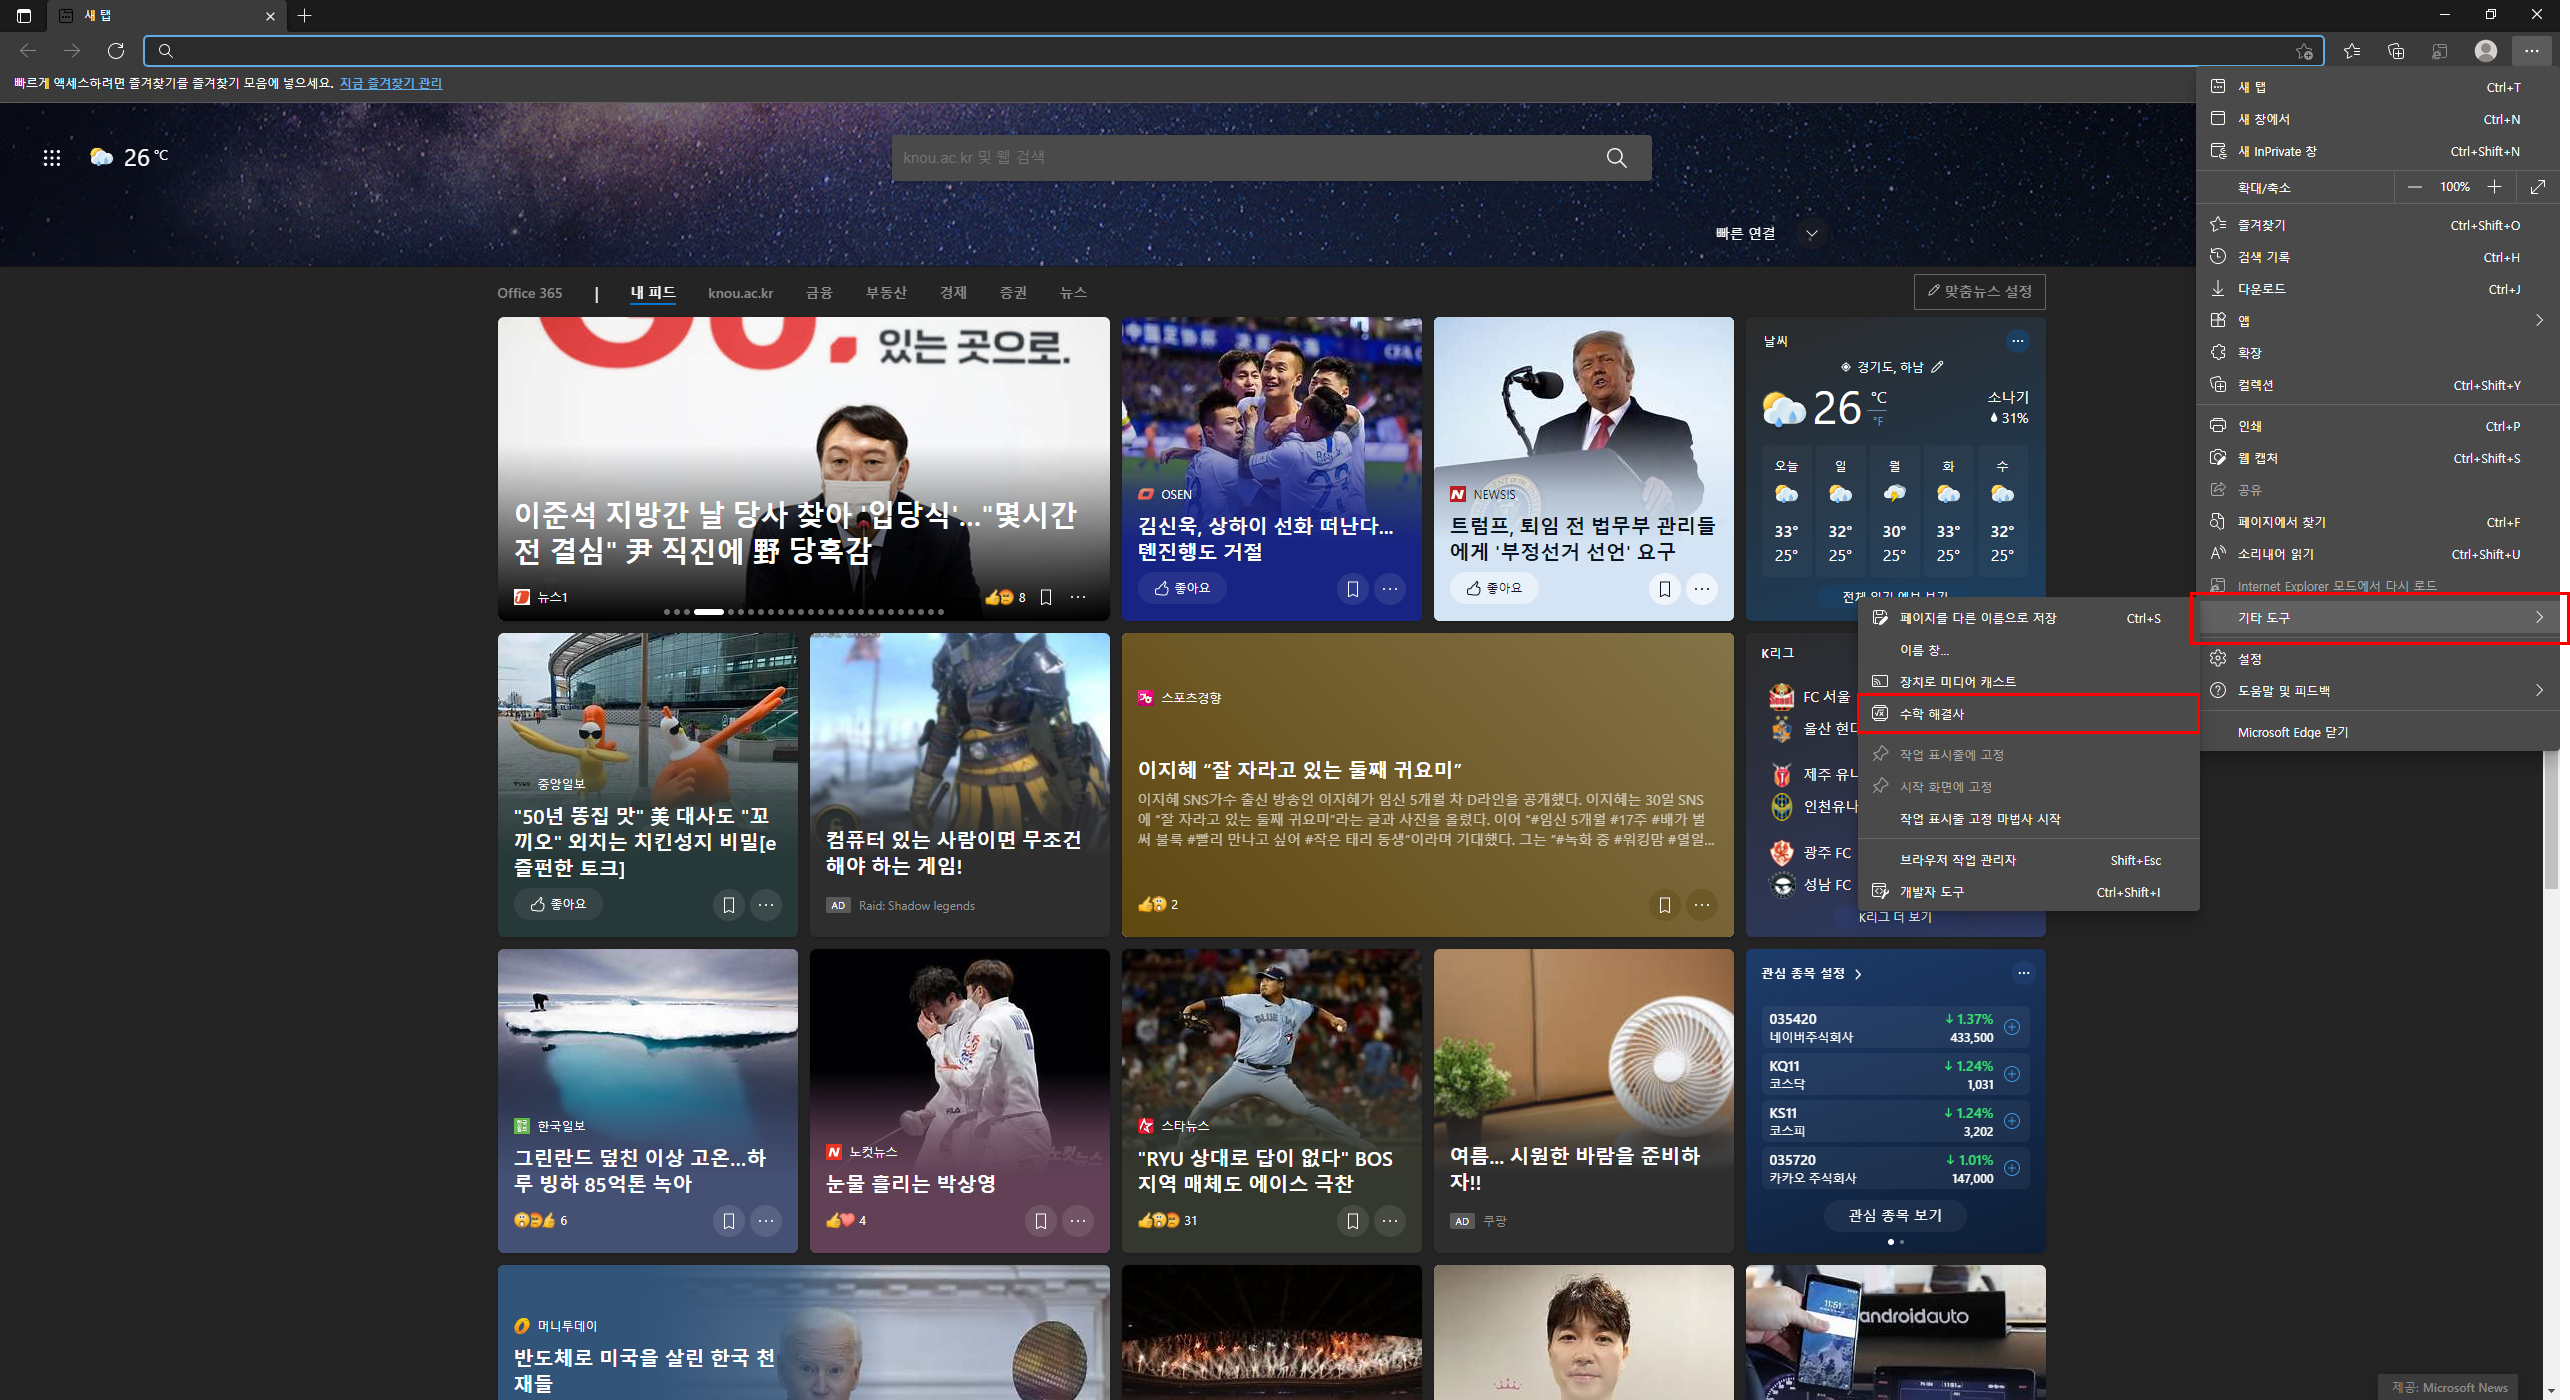Click the web search magnifier icon

point(1616,158)
